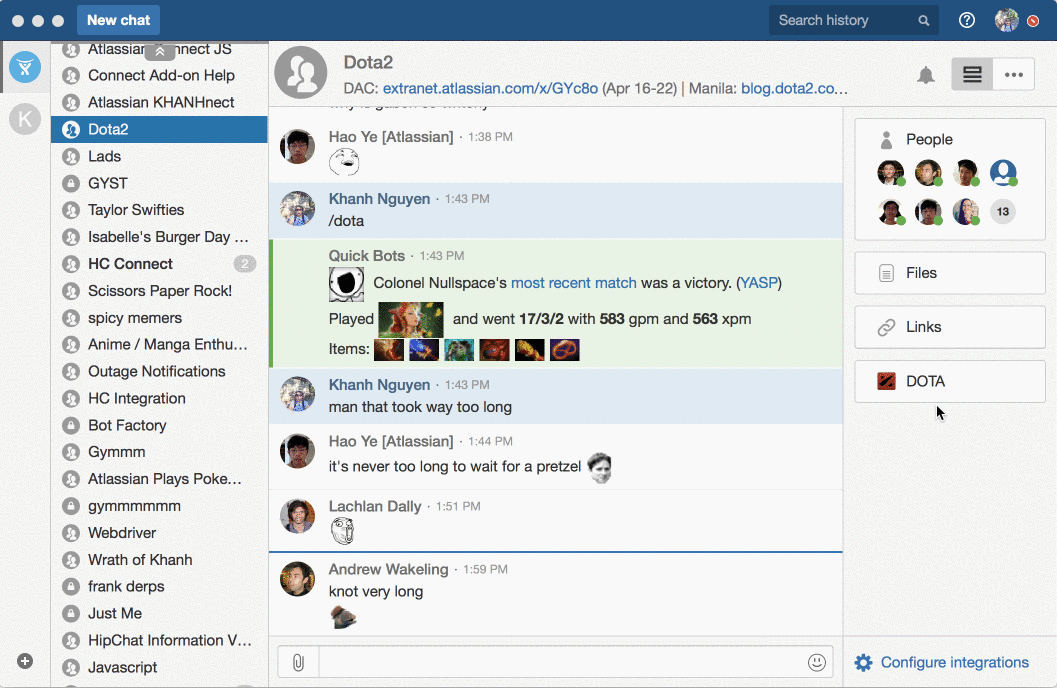Focus the Search history field
1057x688 pixels.
[853, 20]
